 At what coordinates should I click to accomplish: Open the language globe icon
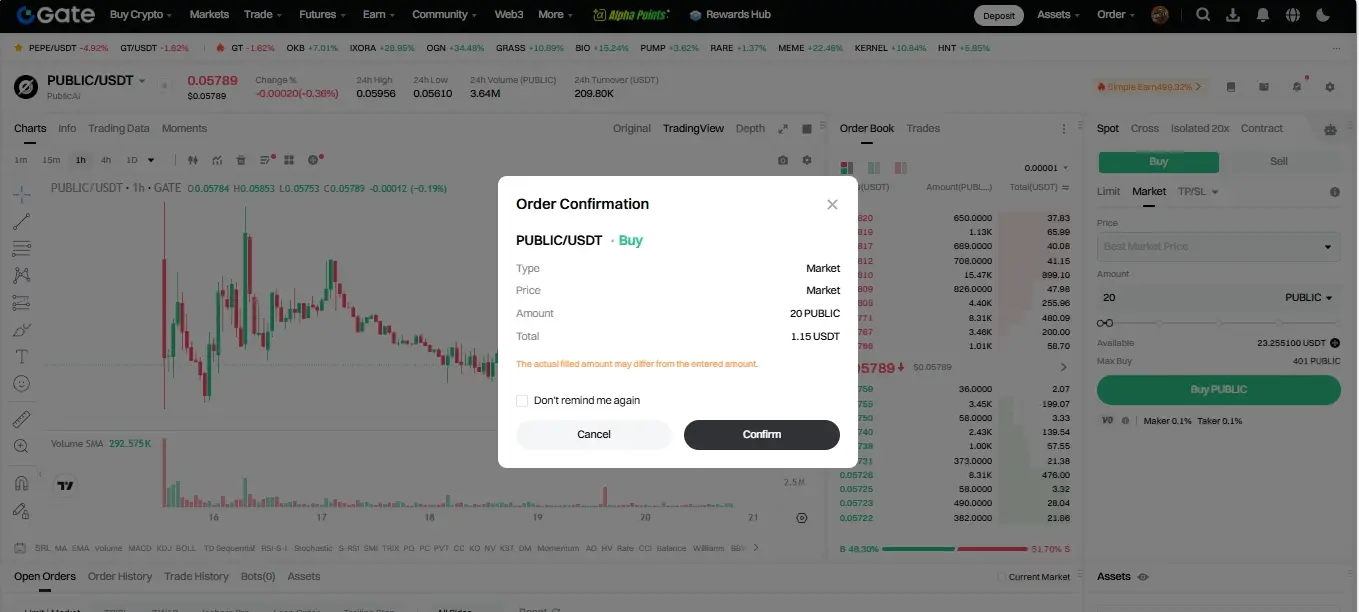click(x=1293, y=15)
